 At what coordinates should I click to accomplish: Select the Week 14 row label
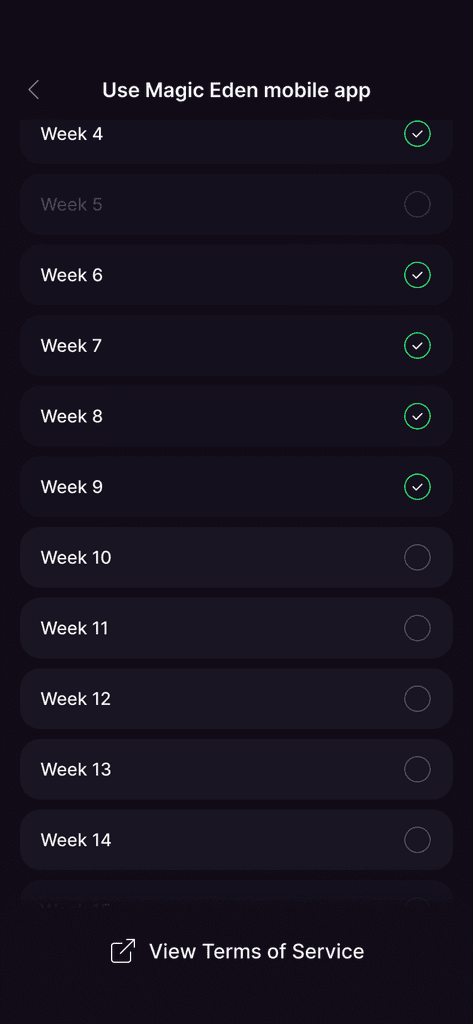click(76, 839)
